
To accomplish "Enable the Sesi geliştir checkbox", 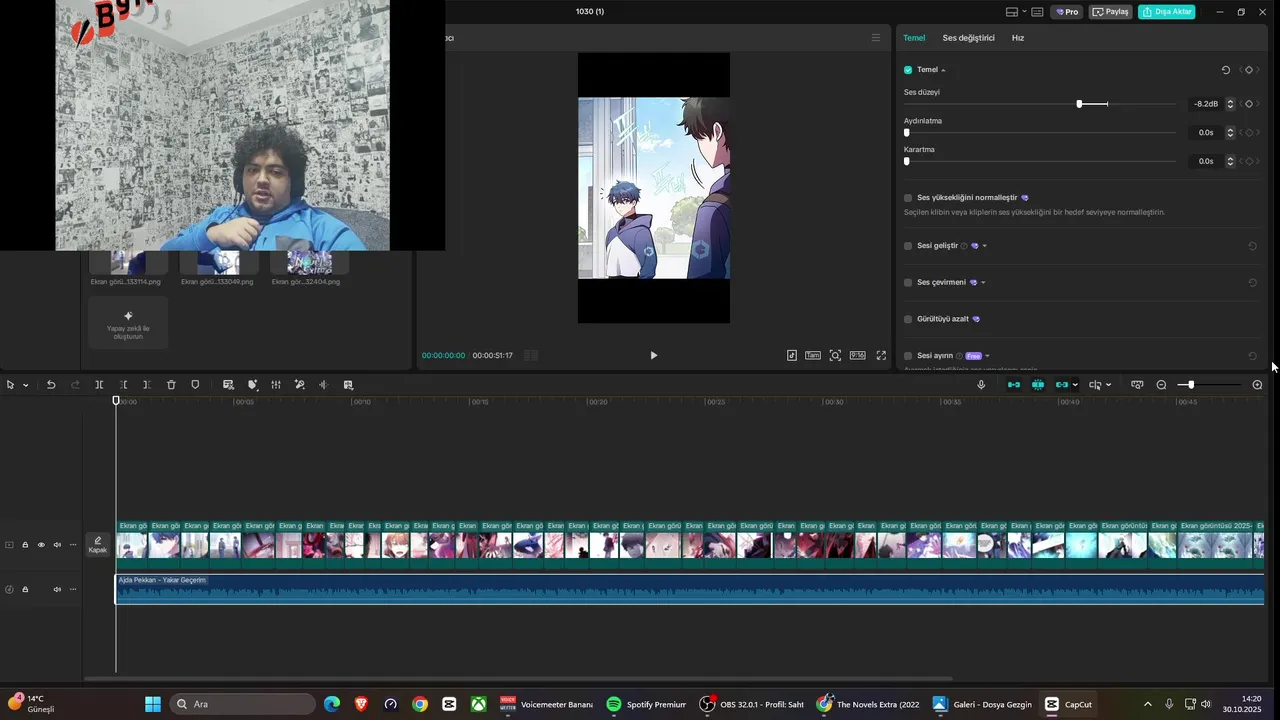I will click(x=908, y=246).
